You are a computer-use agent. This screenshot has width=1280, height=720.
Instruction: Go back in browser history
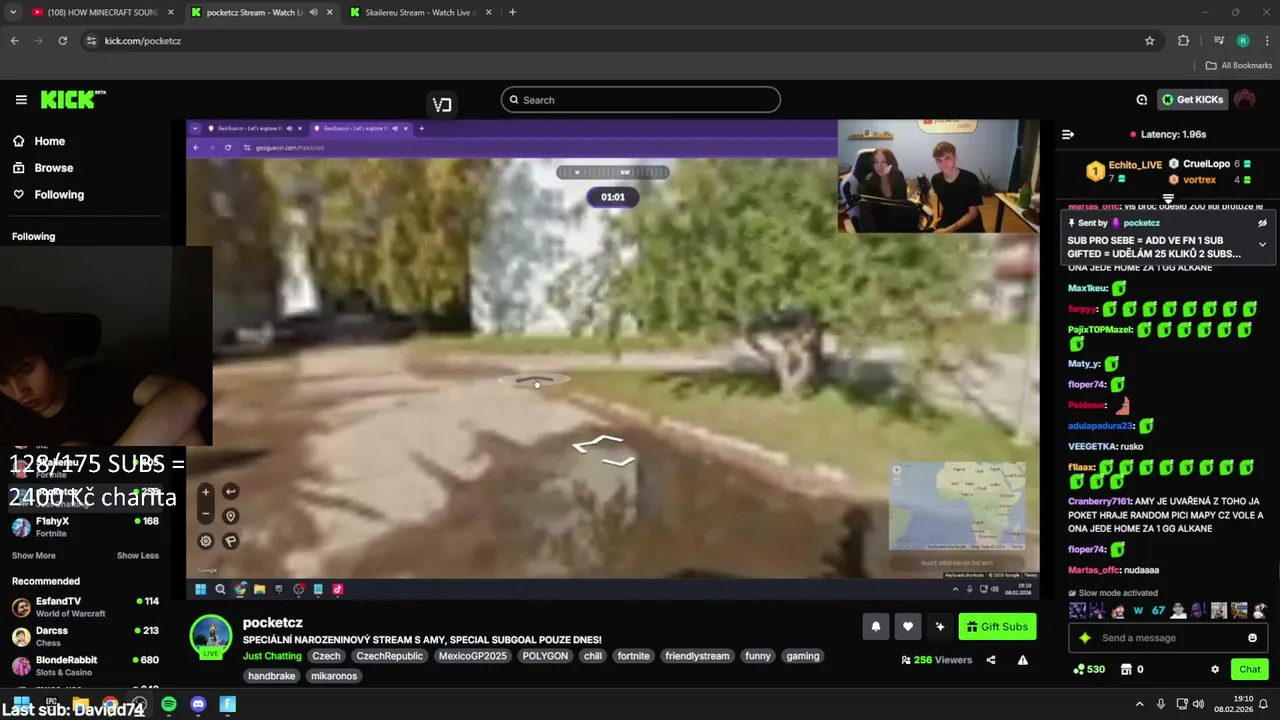pos(14,41)
